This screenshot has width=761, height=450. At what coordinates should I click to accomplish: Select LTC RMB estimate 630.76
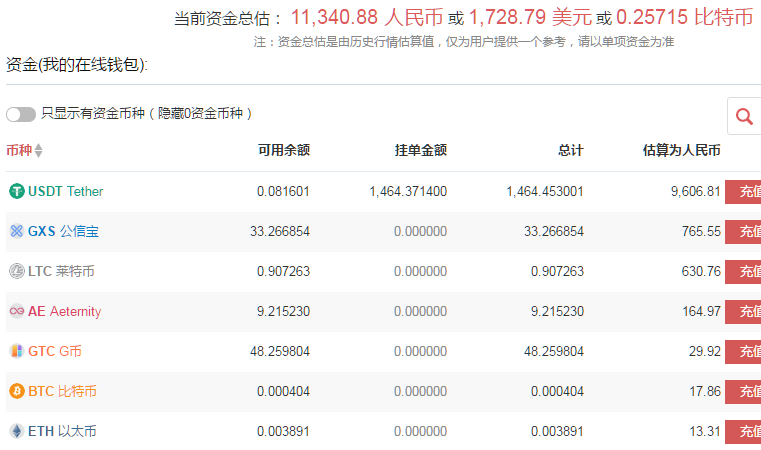pyautogui.click(x=701, y=271)
